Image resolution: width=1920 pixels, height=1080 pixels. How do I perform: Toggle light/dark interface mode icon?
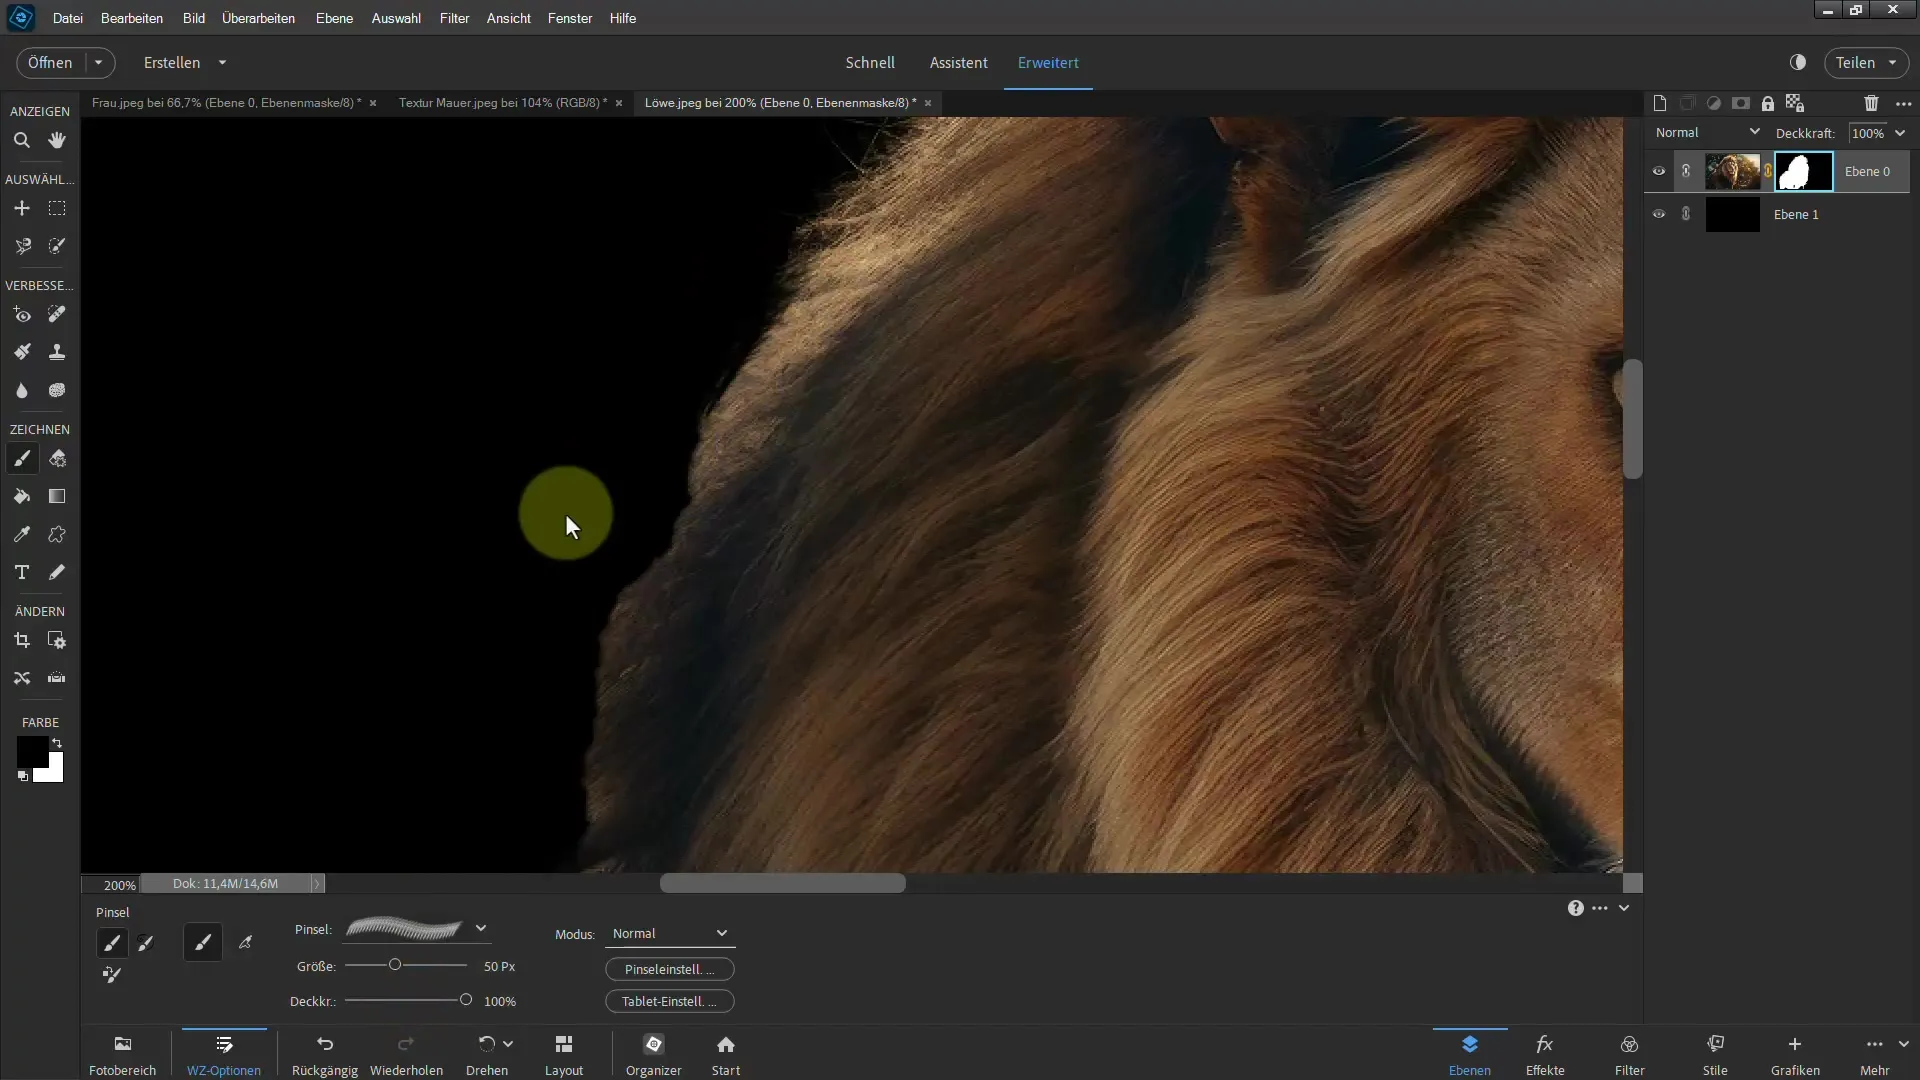tap(1798, 62)
